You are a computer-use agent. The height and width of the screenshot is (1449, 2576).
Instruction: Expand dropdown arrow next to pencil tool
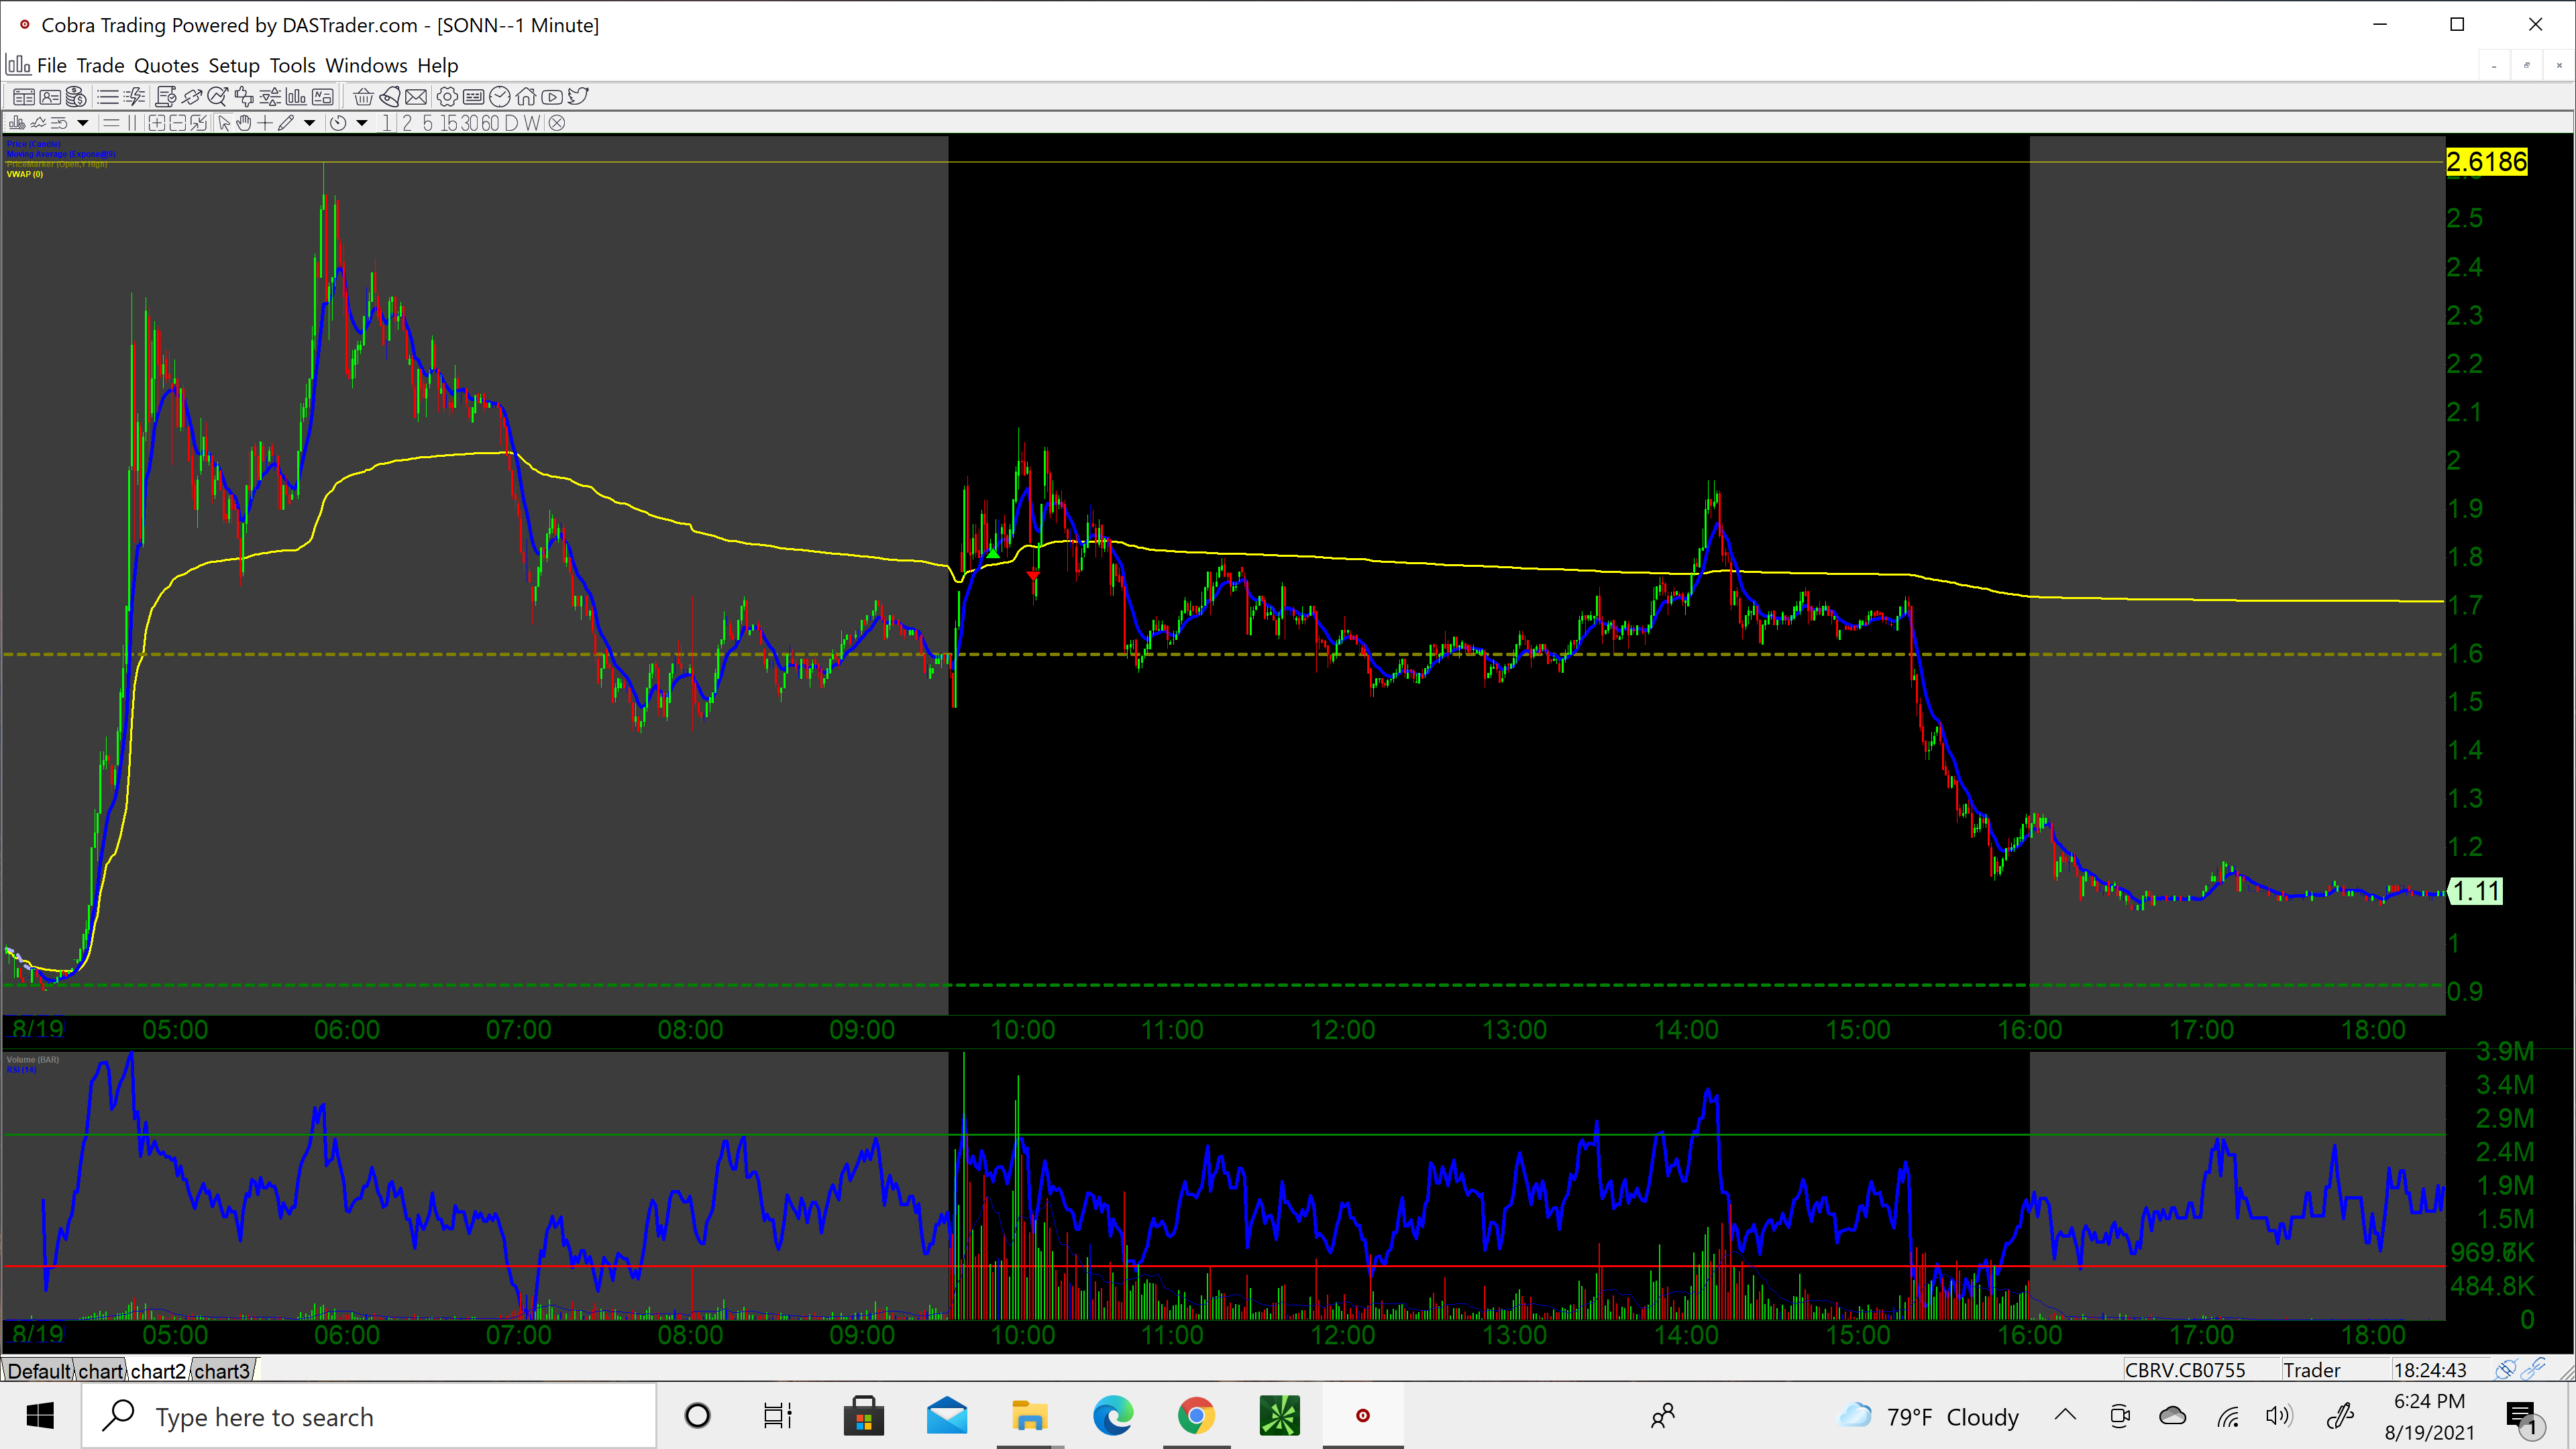point(310,123)
